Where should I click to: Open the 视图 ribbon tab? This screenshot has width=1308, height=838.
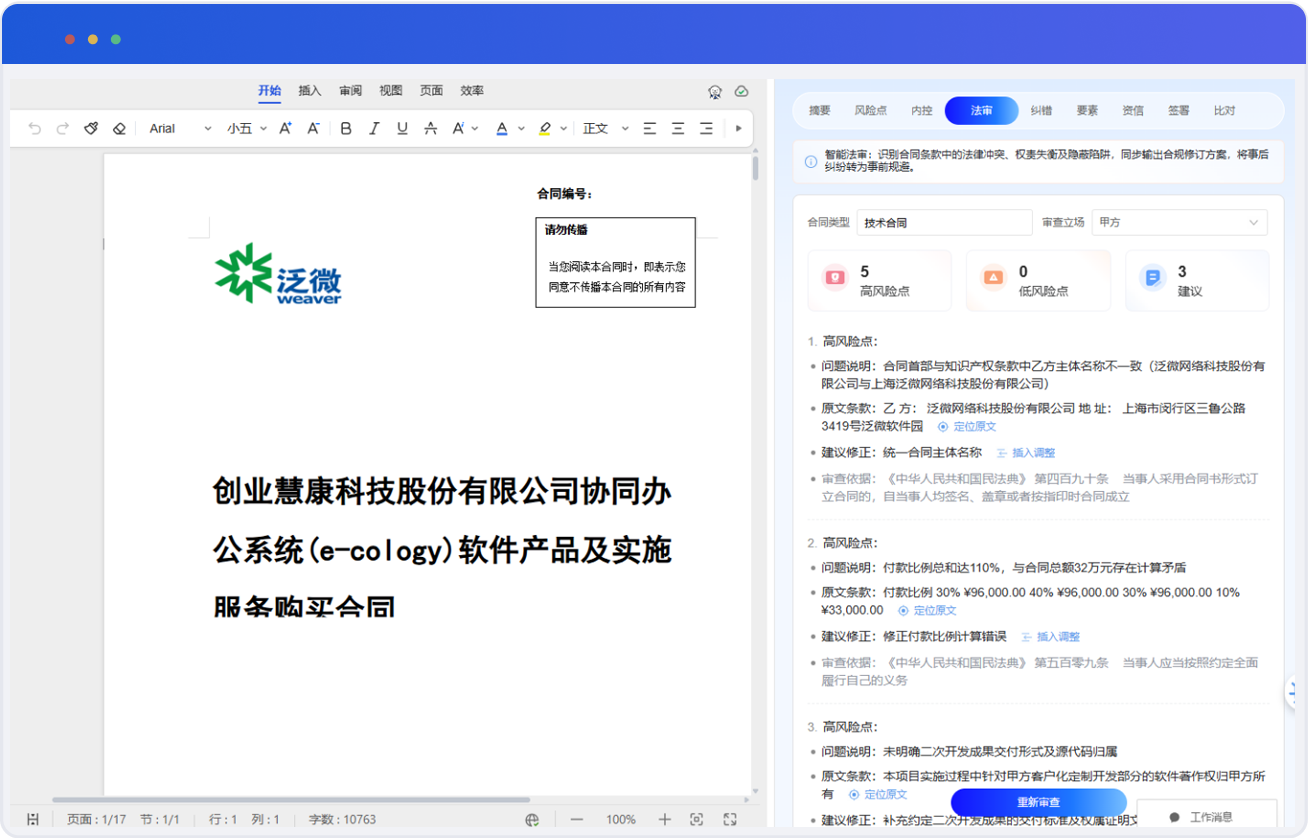pyautogui.click(x=391, y=91)
